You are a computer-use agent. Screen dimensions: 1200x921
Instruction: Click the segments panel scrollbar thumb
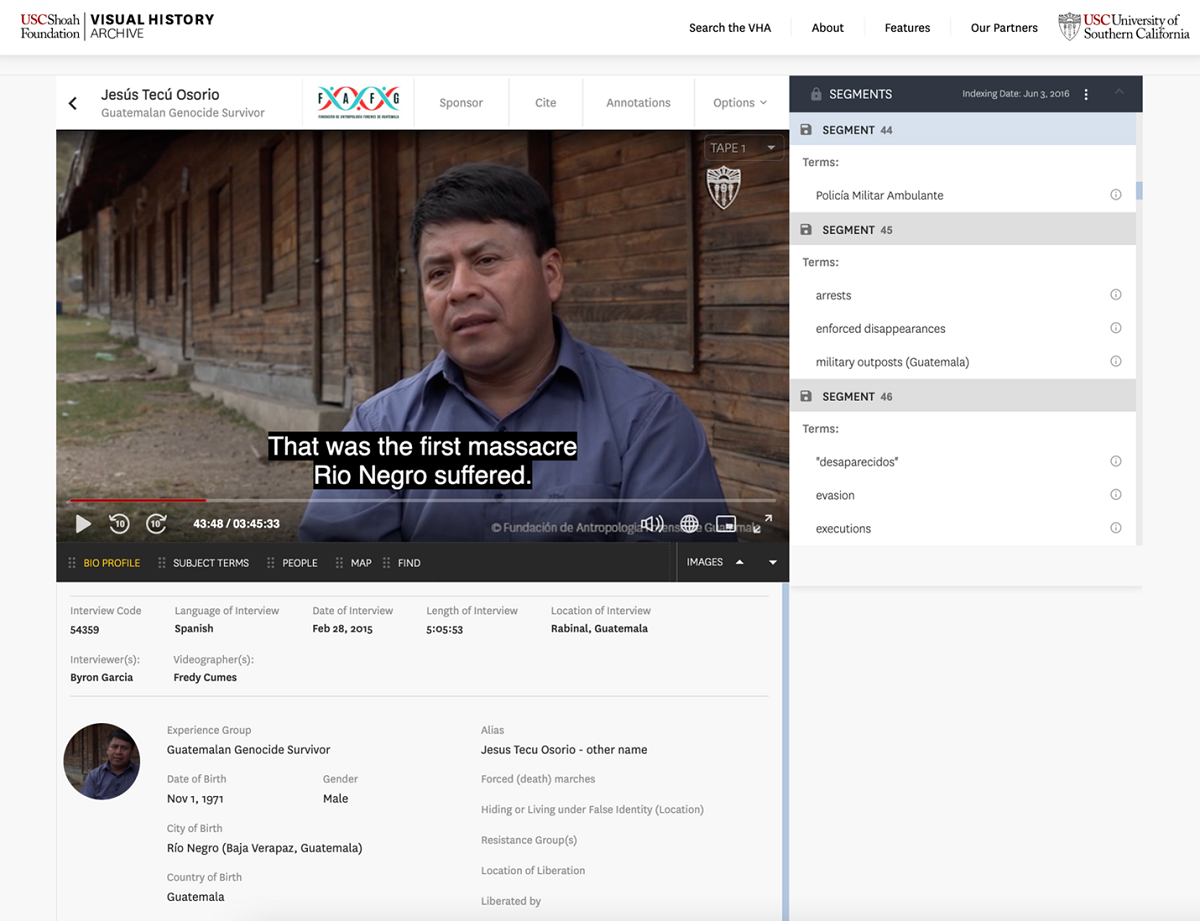[1139, 191]
